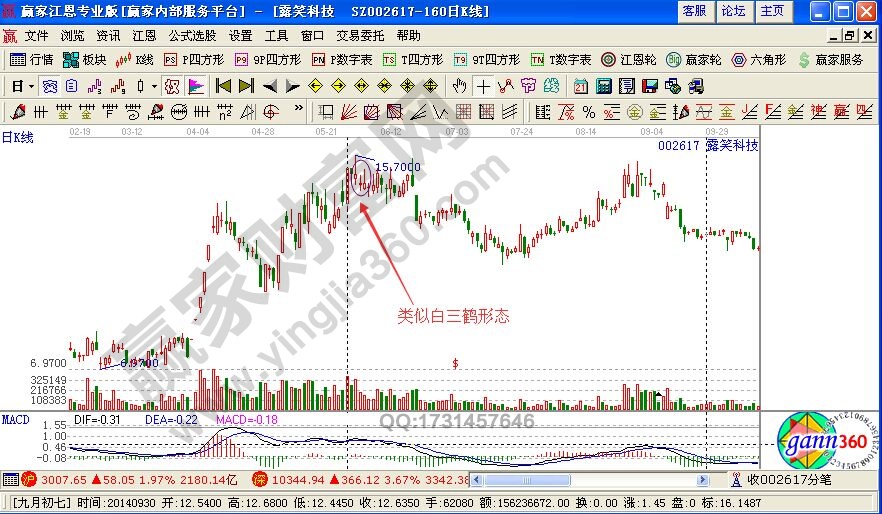
Task: Expand the 日 period dropdown arrow
Action: coord(32,85)
